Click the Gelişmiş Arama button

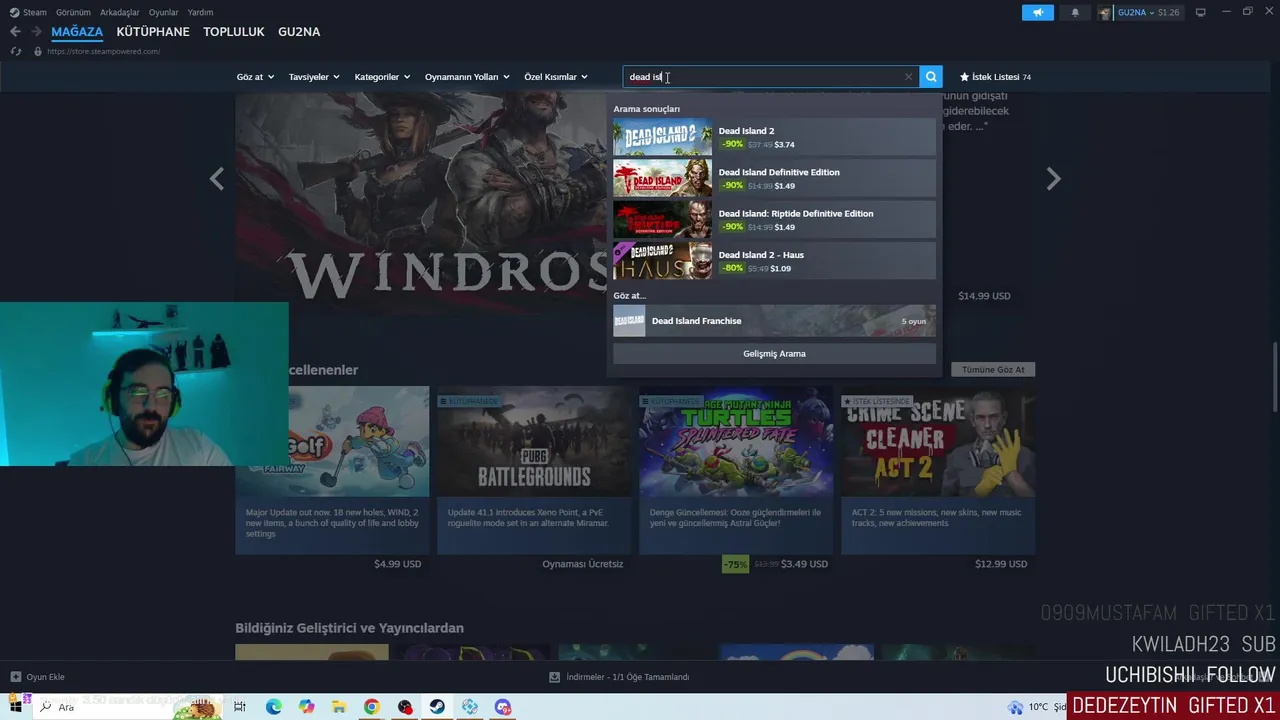tap(774, 354)
